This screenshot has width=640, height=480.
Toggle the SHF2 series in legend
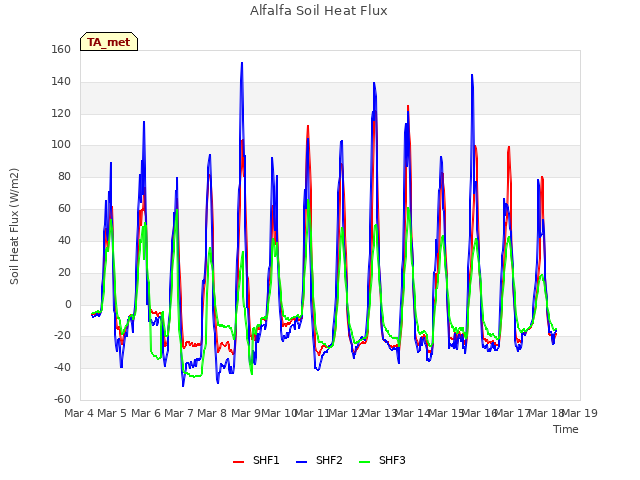coord(319,460)
